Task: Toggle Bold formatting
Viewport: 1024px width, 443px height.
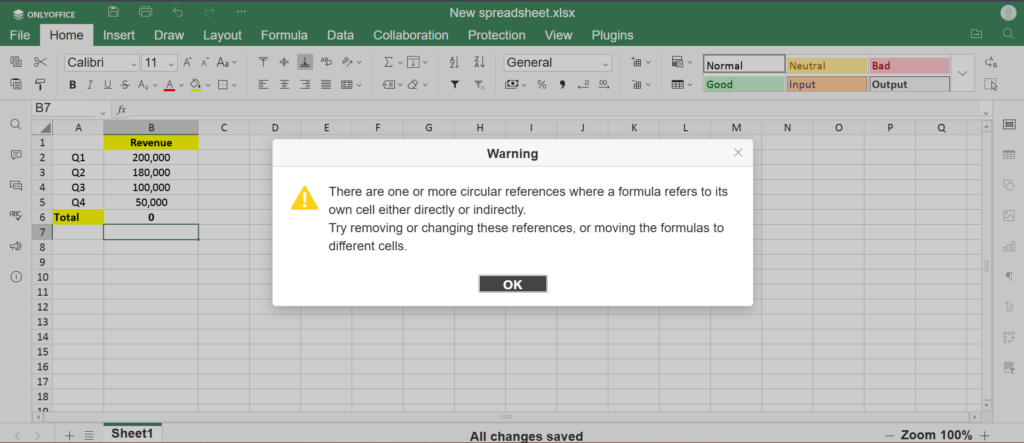Action: pos(72,85)
